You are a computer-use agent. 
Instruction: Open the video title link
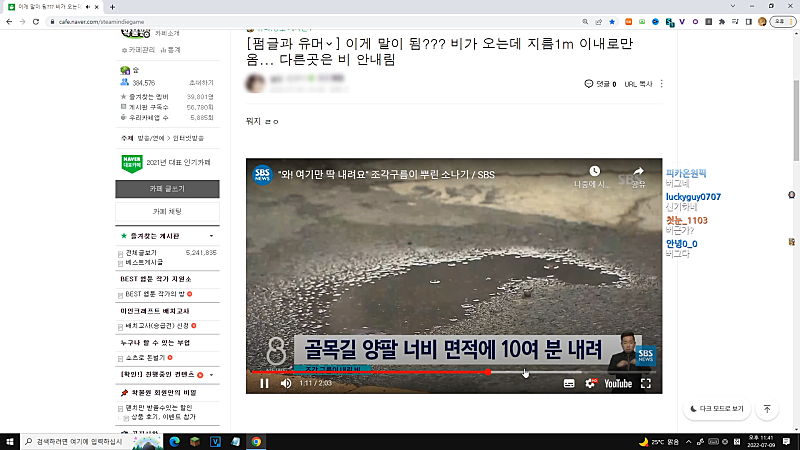click(386, 174)
